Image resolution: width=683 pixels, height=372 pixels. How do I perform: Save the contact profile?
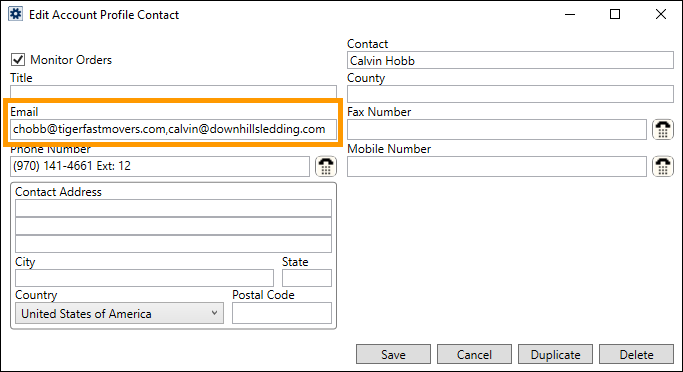tap(393, 354)
